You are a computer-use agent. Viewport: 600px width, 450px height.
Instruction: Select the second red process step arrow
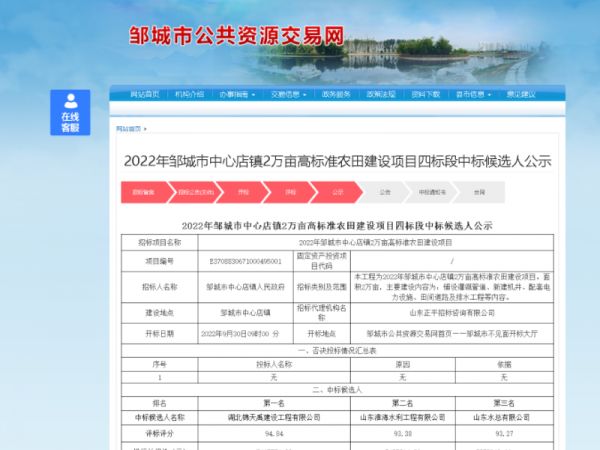[194, 192]
